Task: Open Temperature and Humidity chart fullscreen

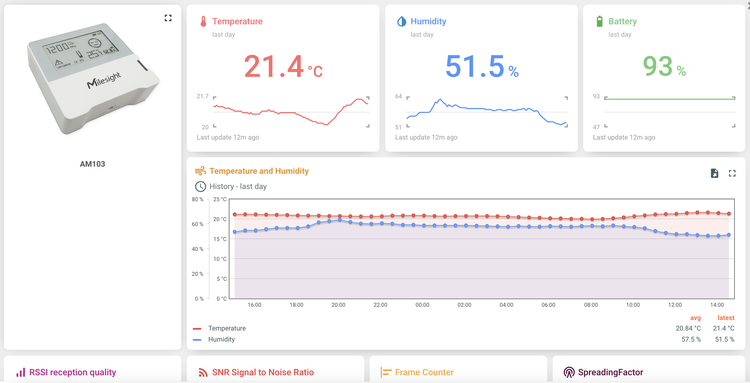Action: 732,173
